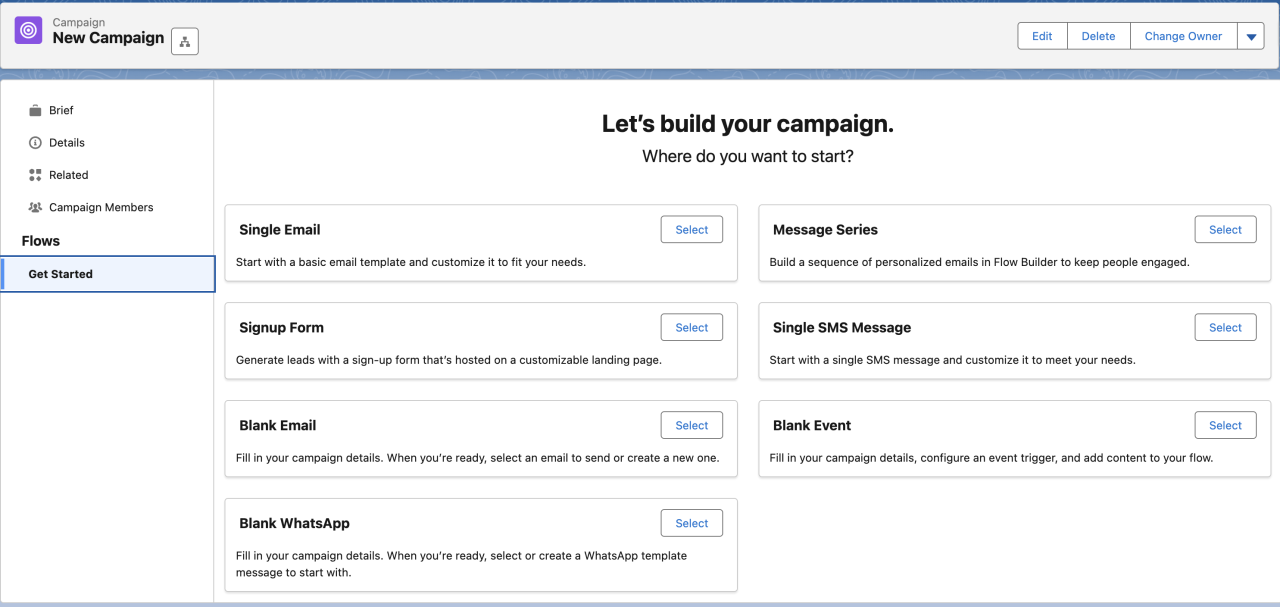
Task: Open the actions dropdown arrow next to Change Owner
Action: click(1251, 35)
